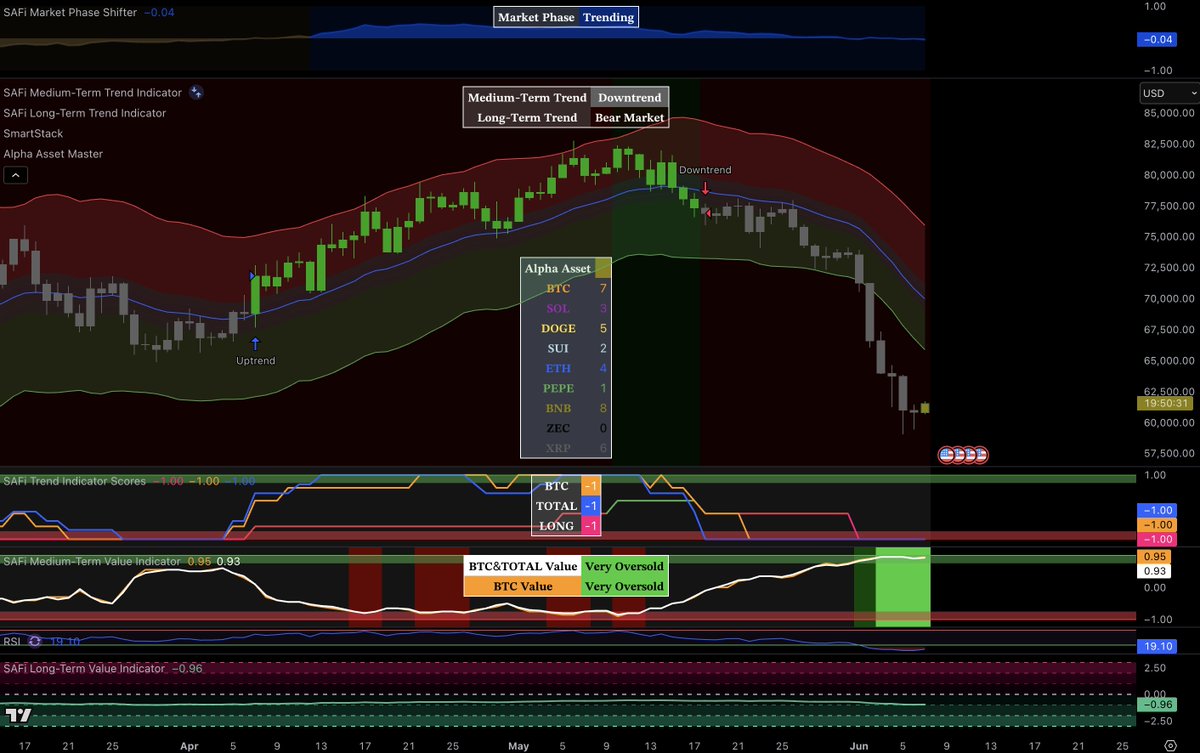This screenshot has height=753, width=1200.
Task: Select the SAFi Long-Term Trend Indicator legend
Action: 85,113
